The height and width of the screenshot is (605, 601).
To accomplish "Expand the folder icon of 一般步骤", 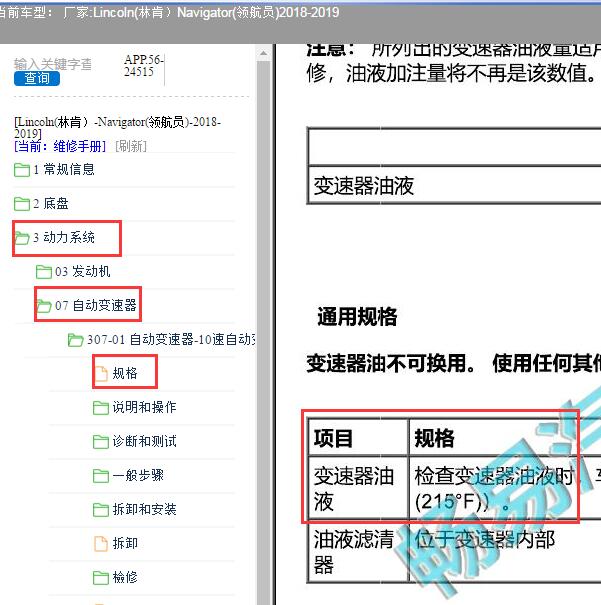I will click(x=101, y=476).
